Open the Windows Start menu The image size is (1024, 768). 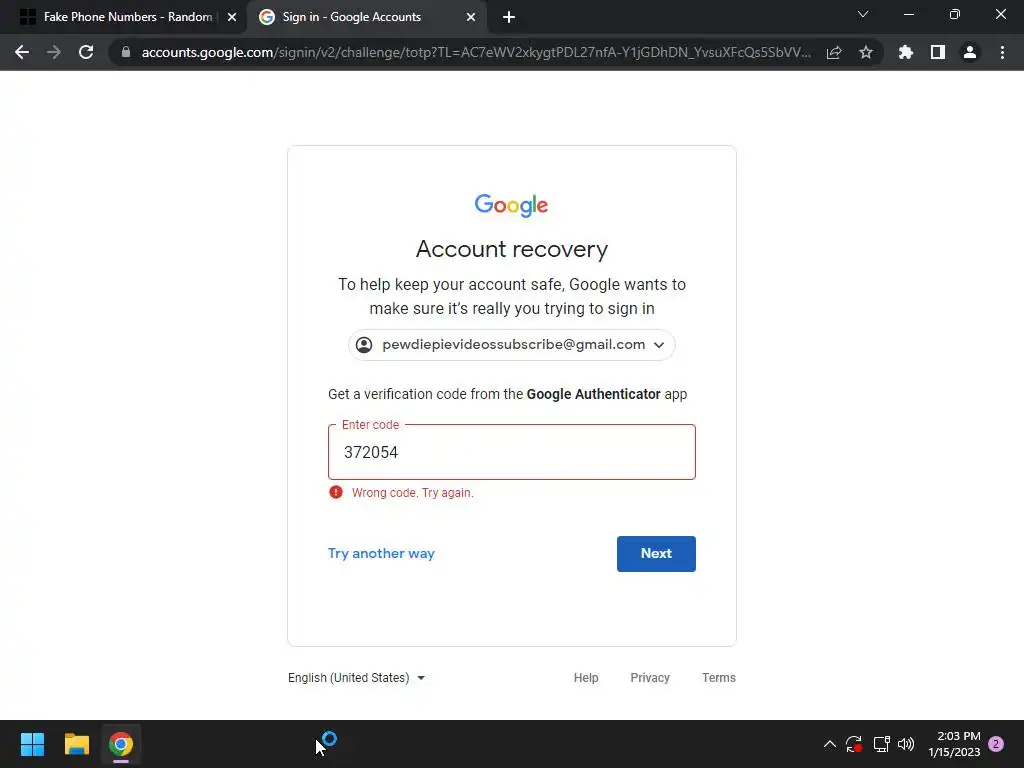coord(32,744)
